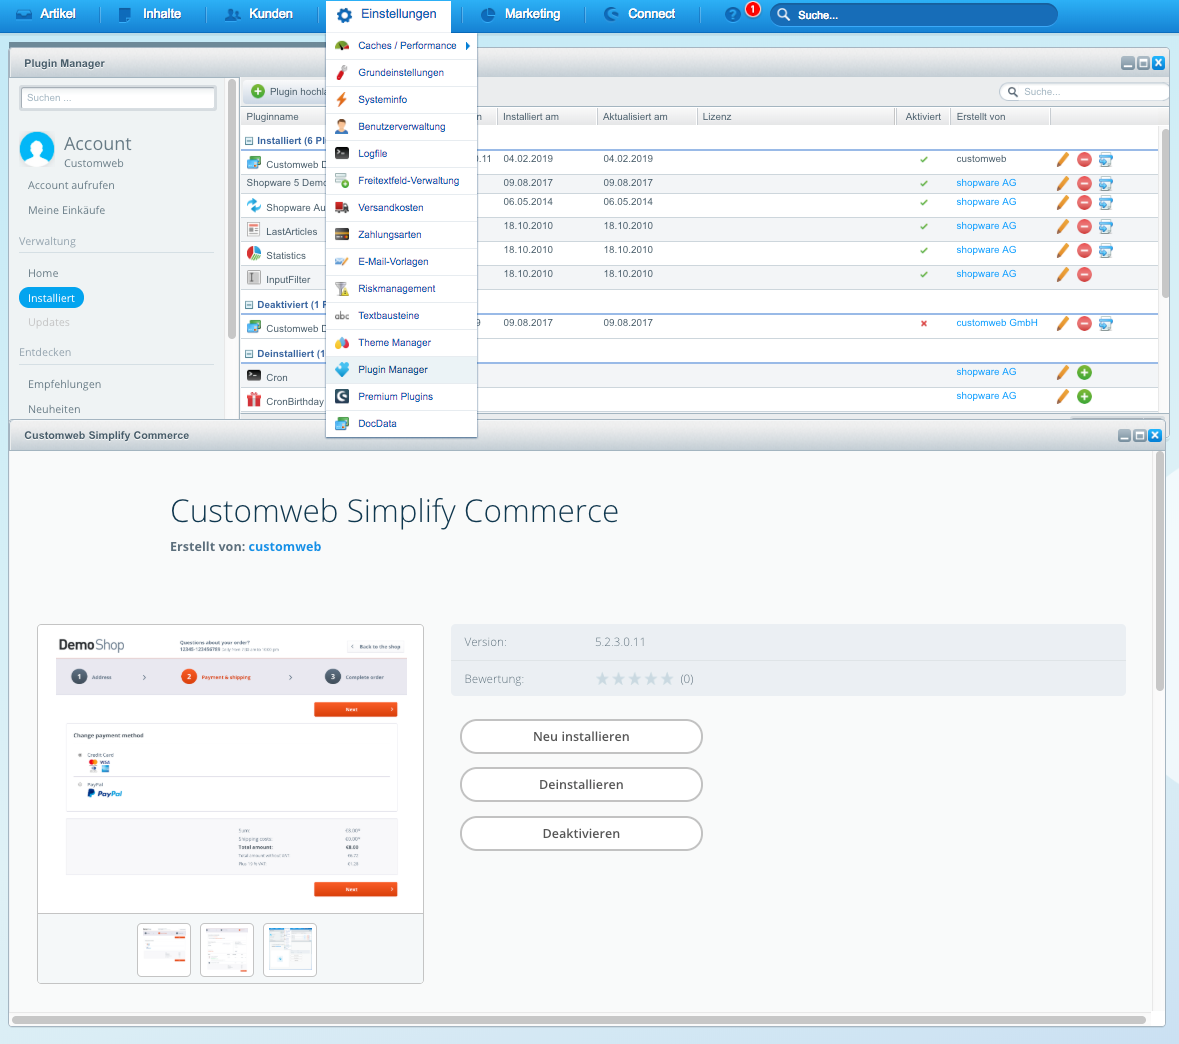Click the Statistics pie chart icon

254,254
